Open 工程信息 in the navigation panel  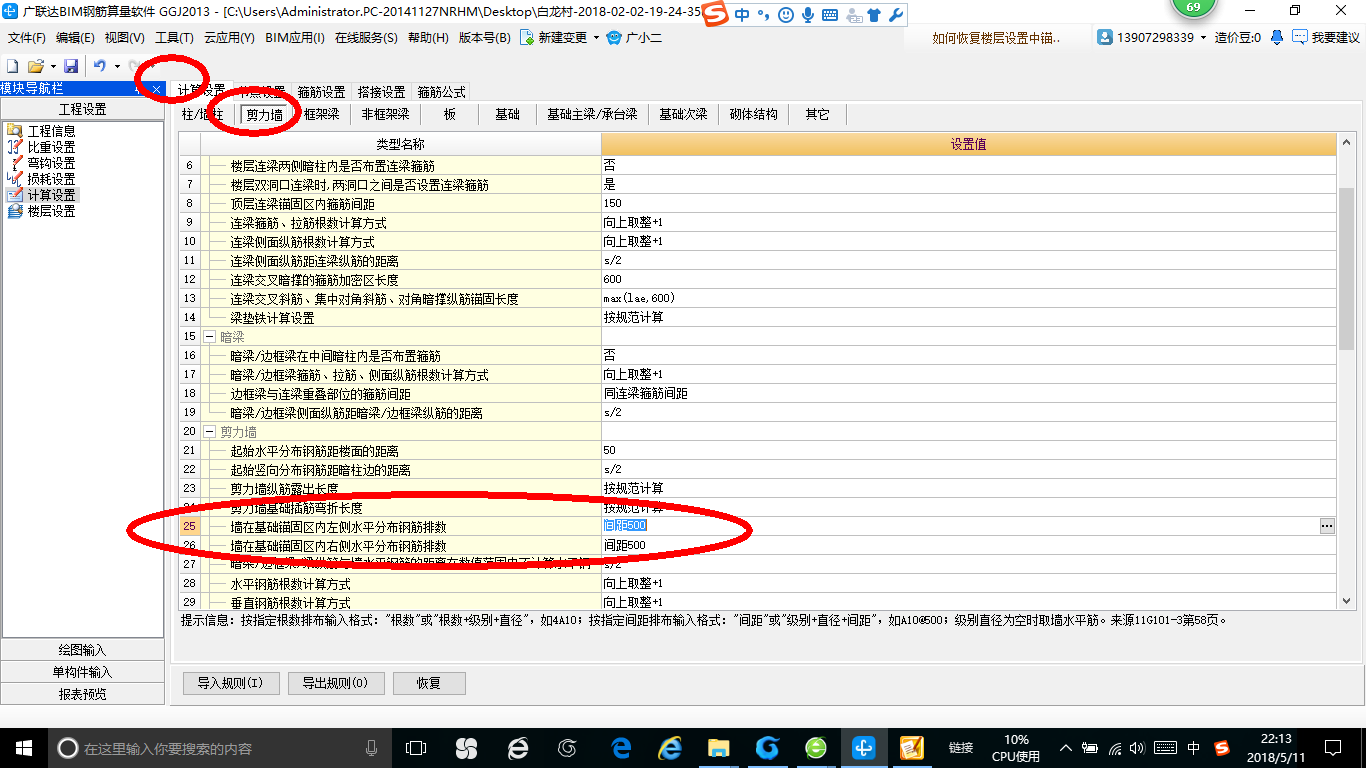pos(51,131)
